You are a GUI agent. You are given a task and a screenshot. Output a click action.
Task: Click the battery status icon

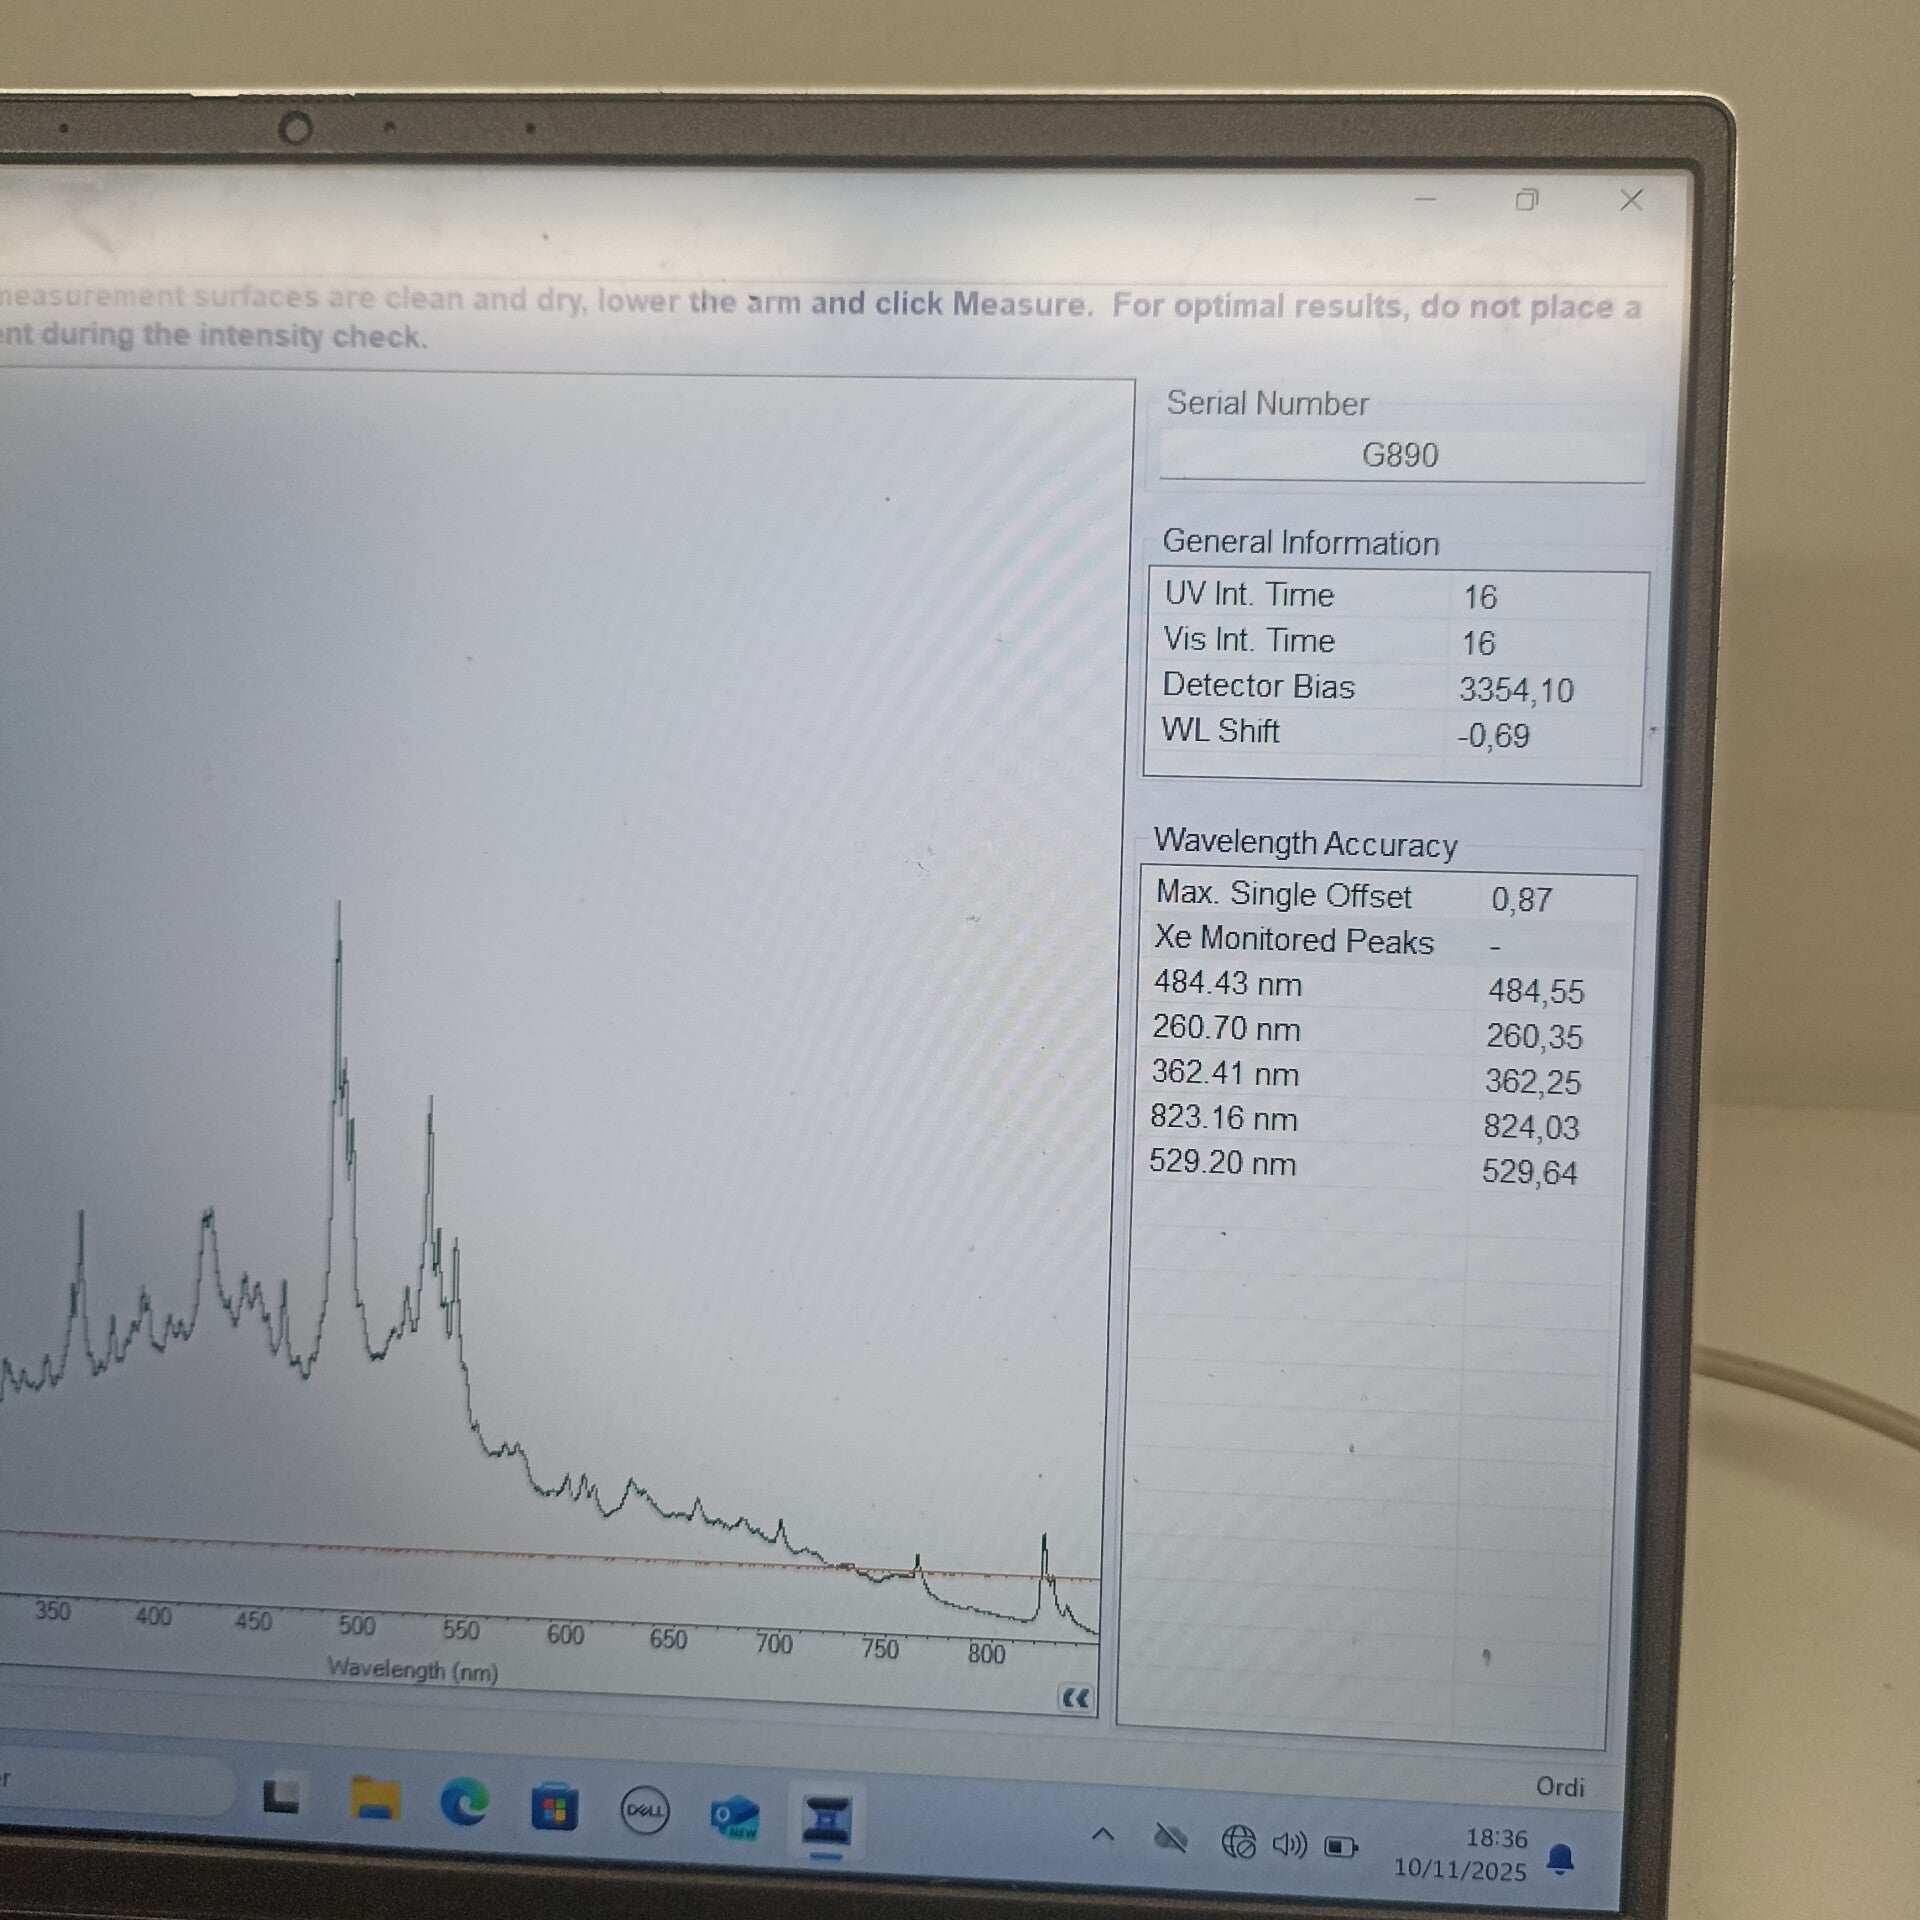[1341, 1847]
